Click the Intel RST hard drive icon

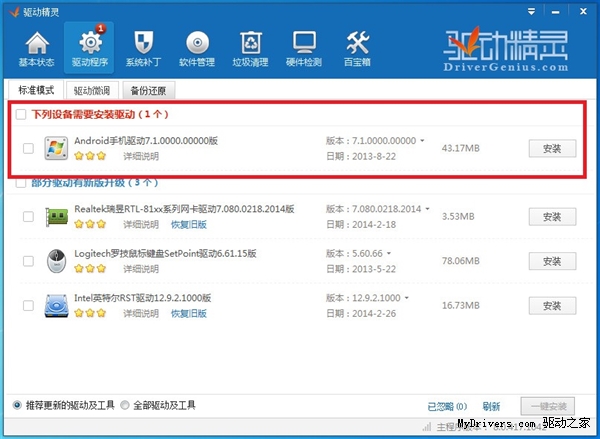[56, 306]
